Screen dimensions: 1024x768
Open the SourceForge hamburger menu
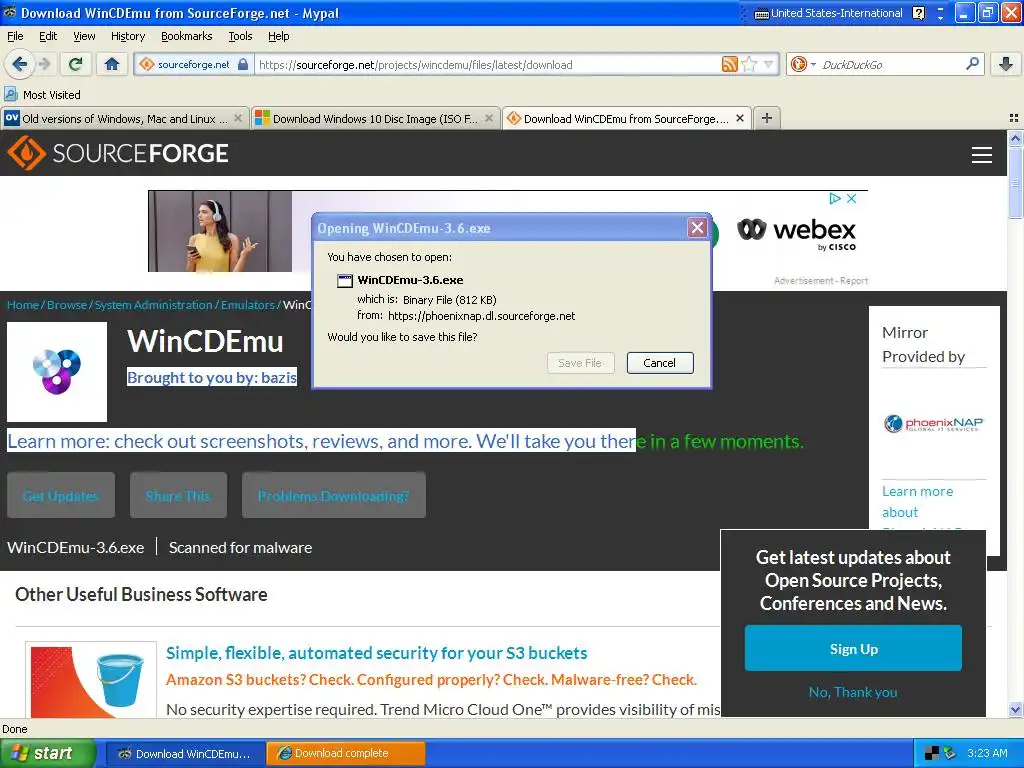[x=982, y=155]
